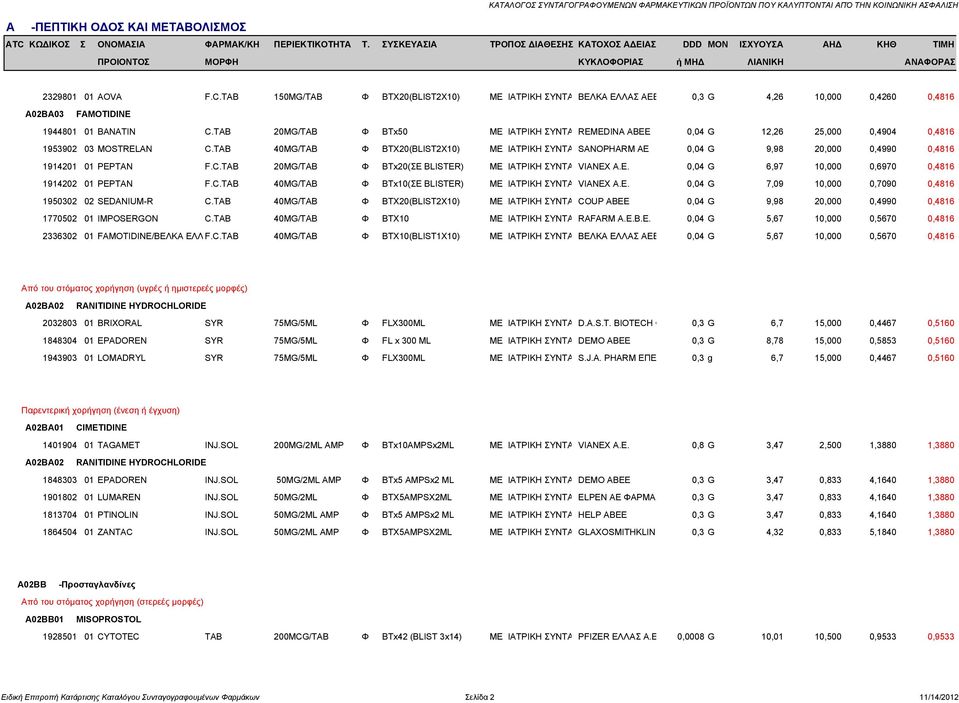Select product name MOSTRELAN
Screen dimensions: 959x703
[x=125, y=149]
